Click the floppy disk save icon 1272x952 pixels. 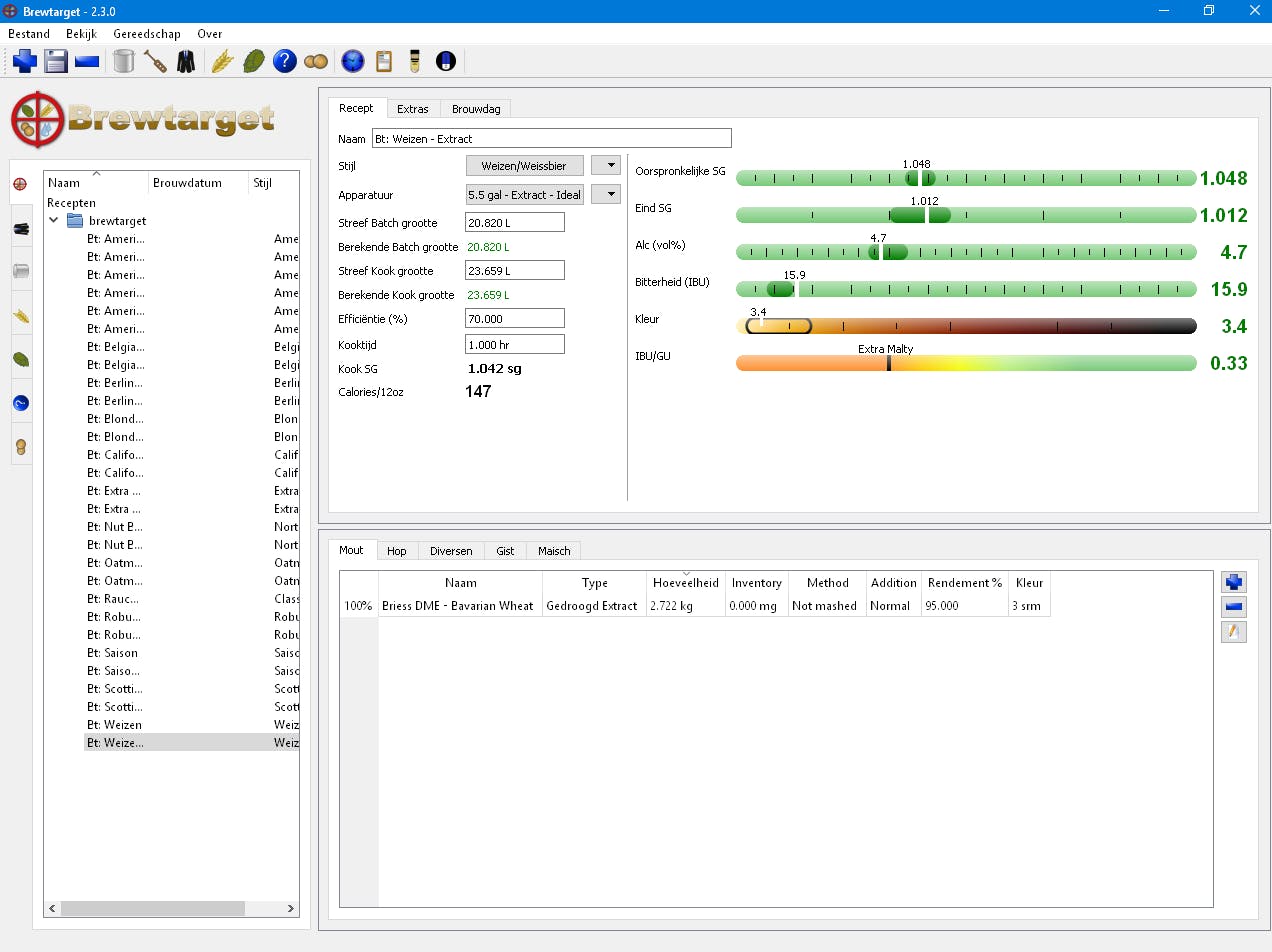[x=56, y=62]
